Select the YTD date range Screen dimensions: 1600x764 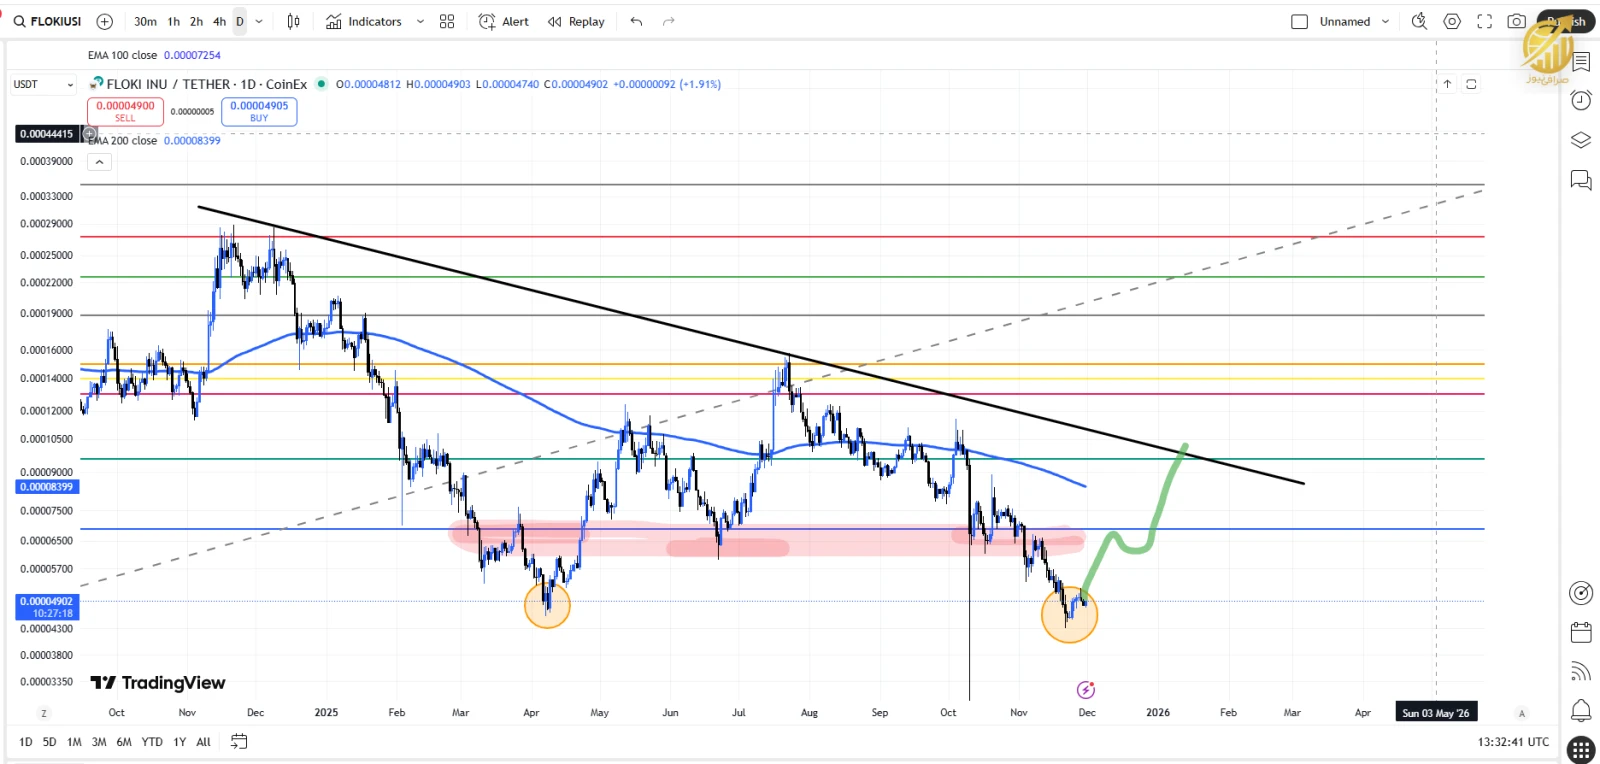[152, 742]
